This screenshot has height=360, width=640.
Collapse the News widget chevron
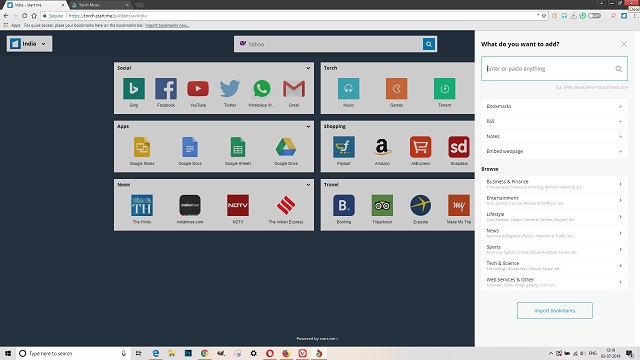click(308, 185)
